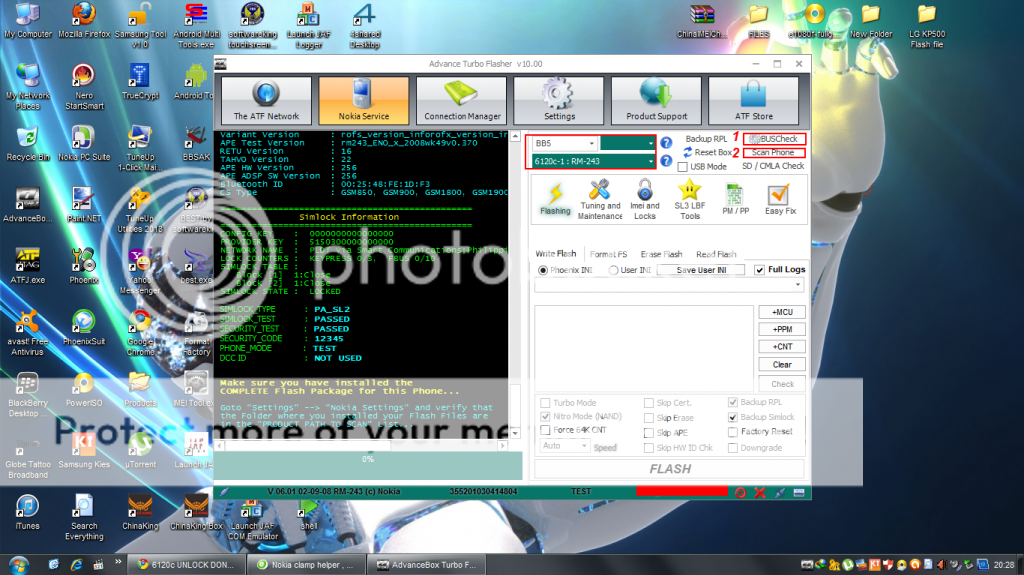
Task: Click the +MCU button
Action: tap(782, 312)
